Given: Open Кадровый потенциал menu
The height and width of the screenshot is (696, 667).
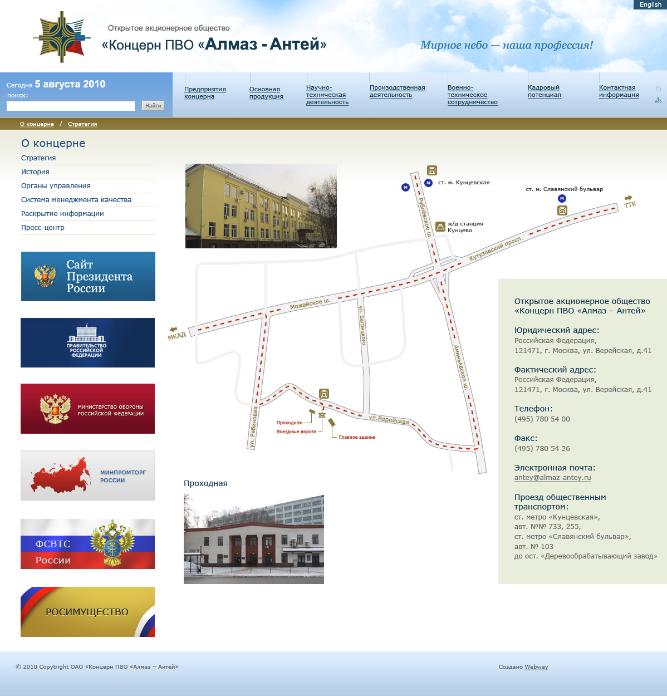Looking at the screenshot, I should click(544, 91).
